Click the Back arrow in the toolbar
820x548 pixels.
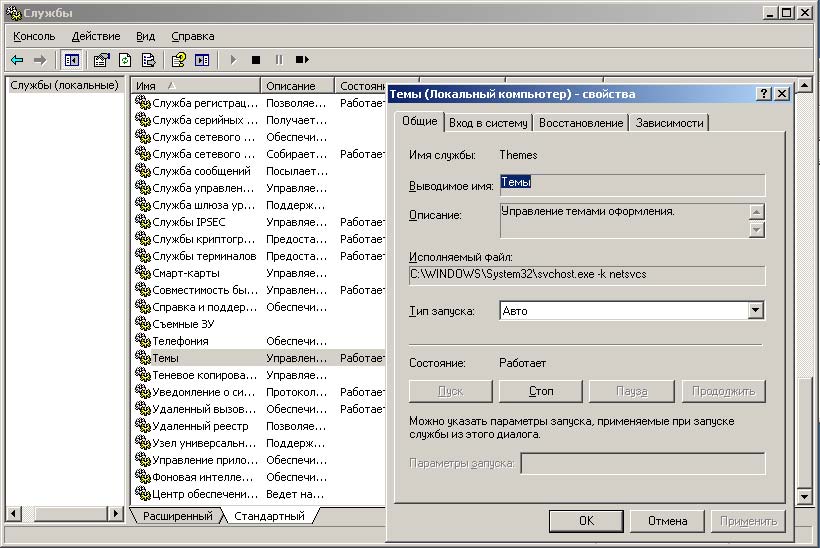[x=17, y=60]
